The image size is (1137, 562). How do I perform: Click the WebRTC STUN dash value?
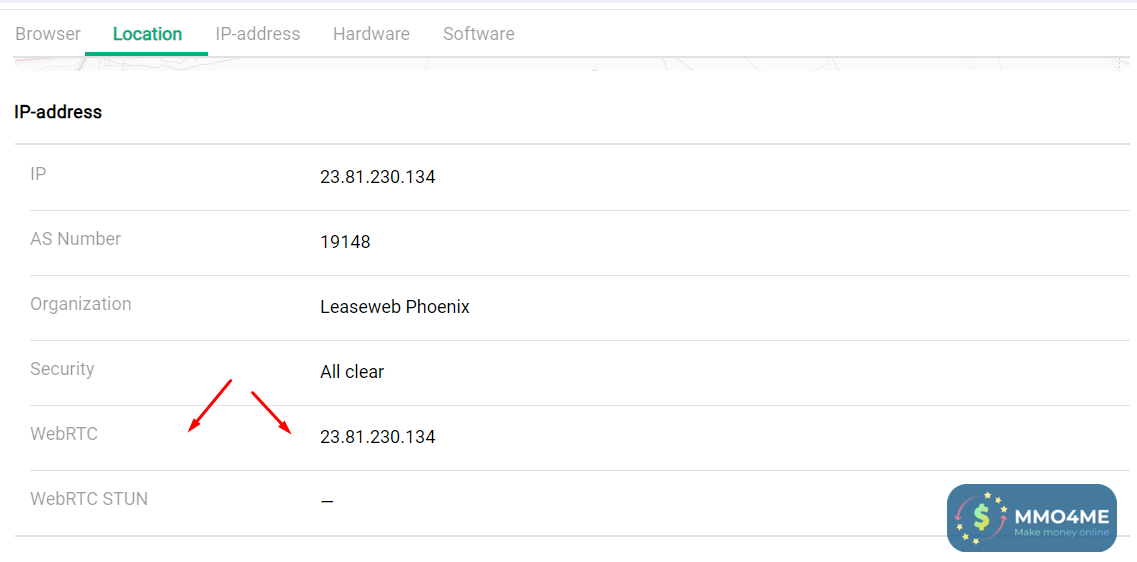tap(327, 501)
